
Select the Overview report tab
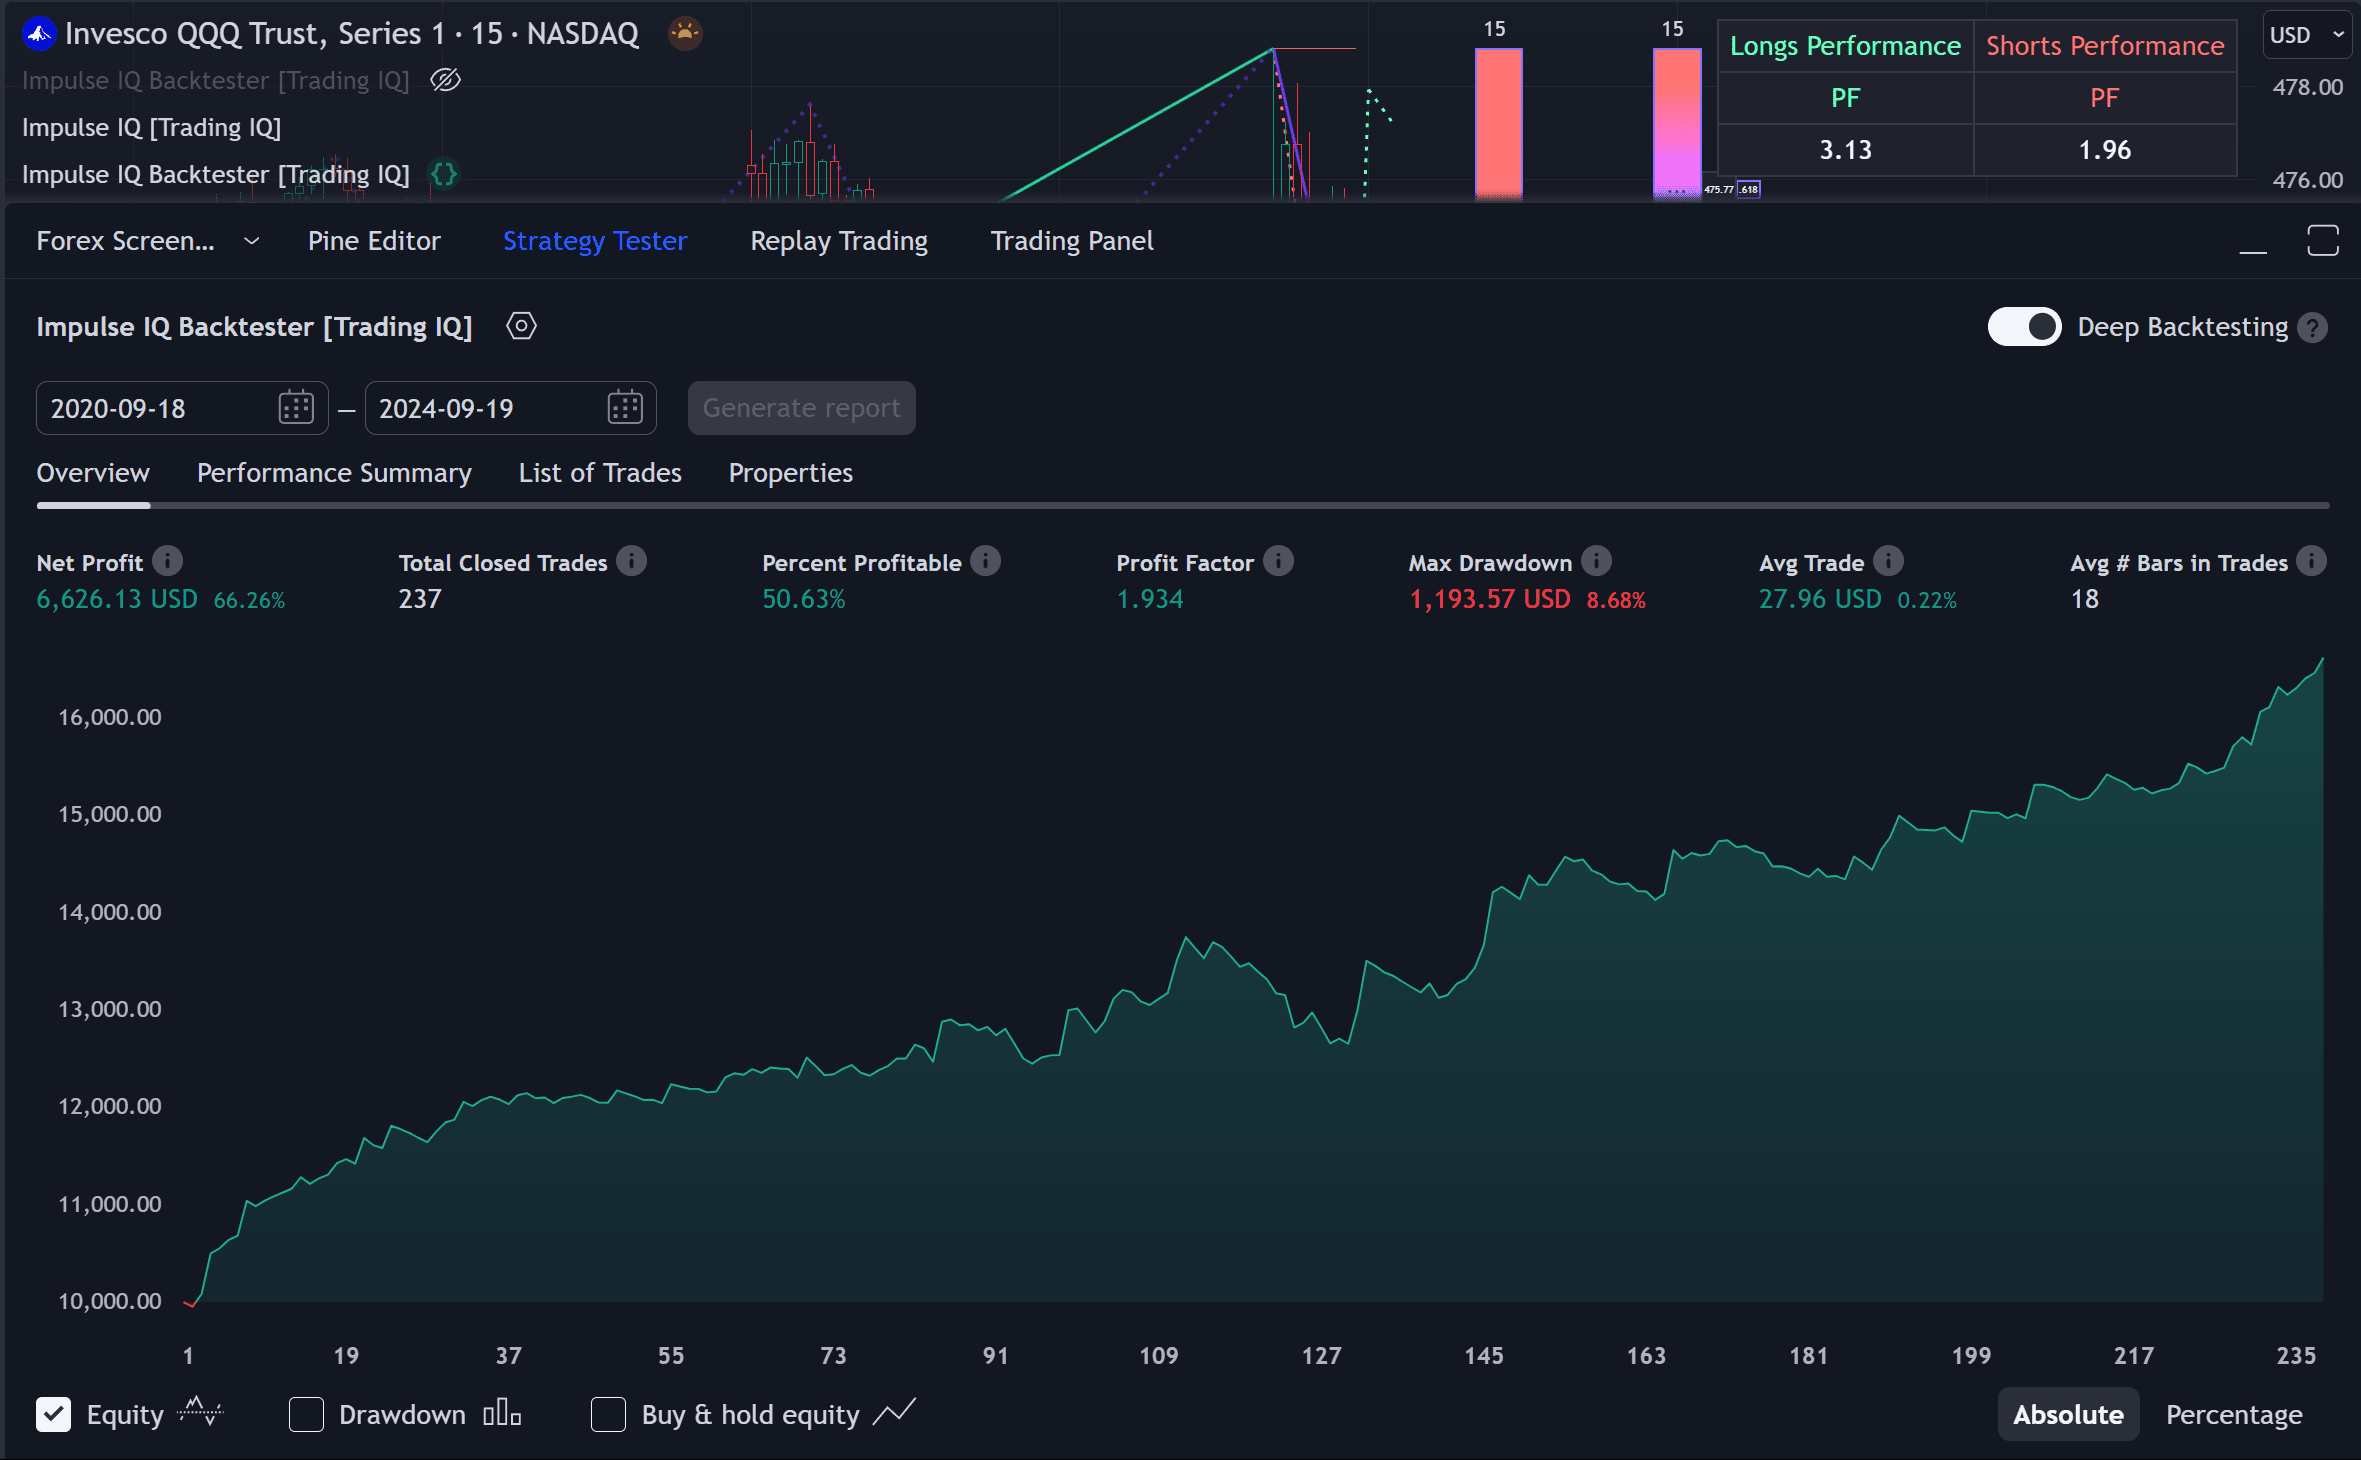click(93, 473)
